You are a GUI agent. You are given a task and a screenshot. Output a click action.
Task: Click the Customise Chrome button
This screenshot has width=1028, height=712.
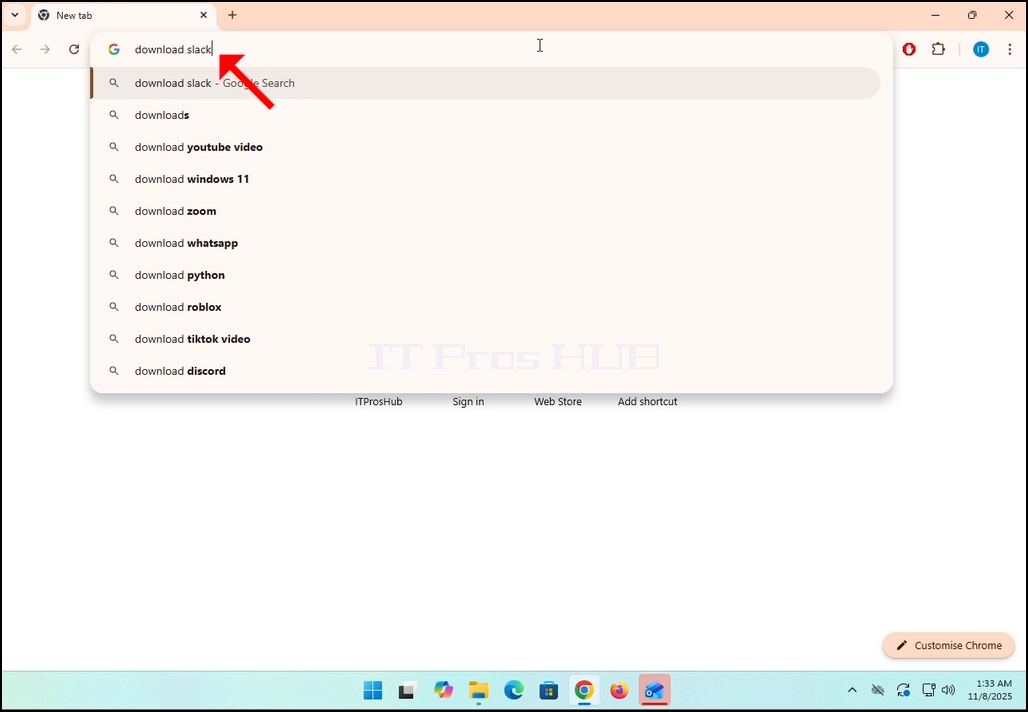tap(949, 646)
